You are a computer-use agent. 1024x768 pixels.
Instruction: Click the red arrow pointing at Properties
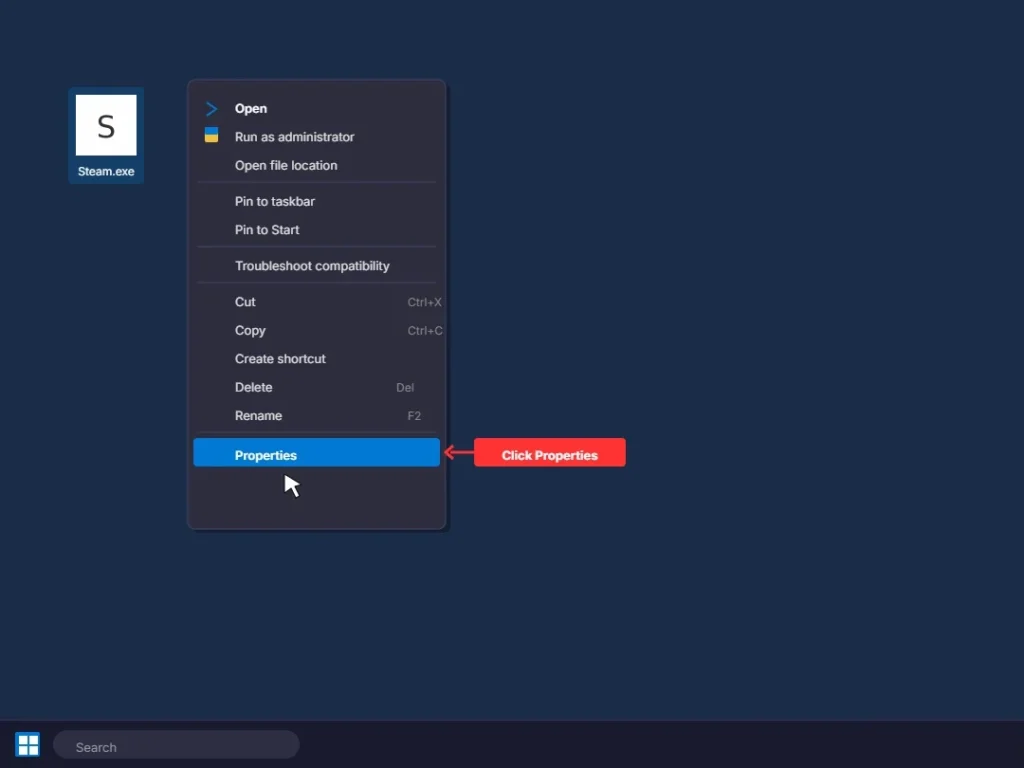457,452
